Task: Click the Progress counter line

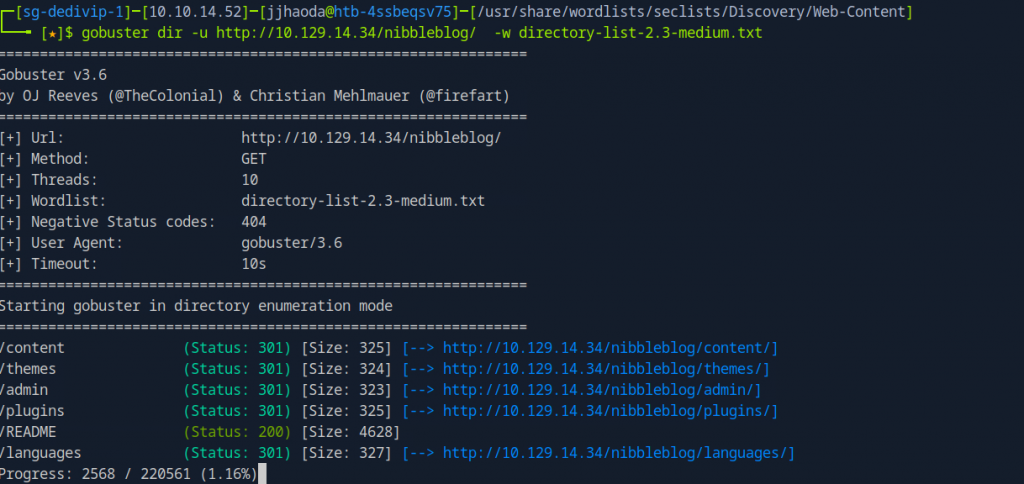Action: pyautogui.click(x=129, y=474)
